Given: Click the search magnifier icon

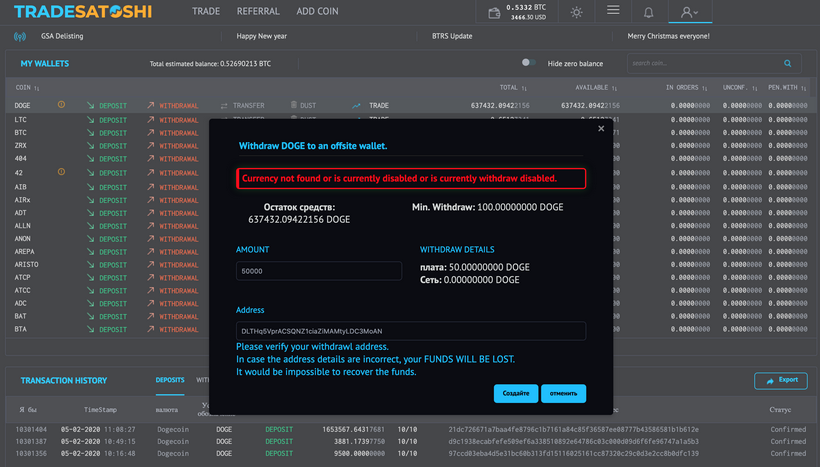Looking at the screenshot, I should (x=788, y=64).
